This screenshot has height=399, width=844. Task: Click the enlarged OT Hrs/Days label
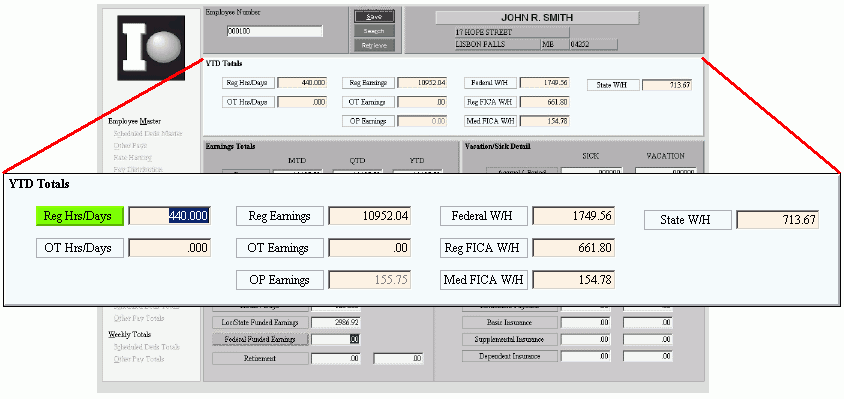pos(80,248)
